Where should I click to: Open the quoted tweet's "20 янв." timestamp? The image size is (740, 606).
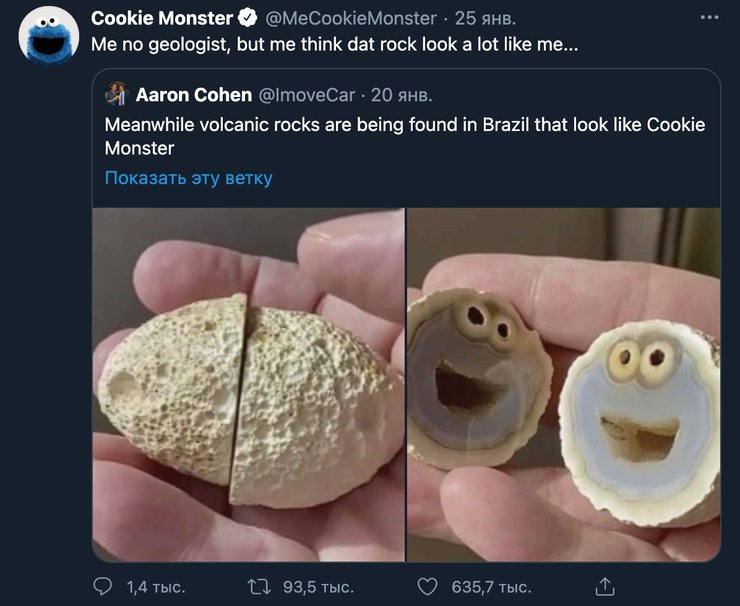402,95
